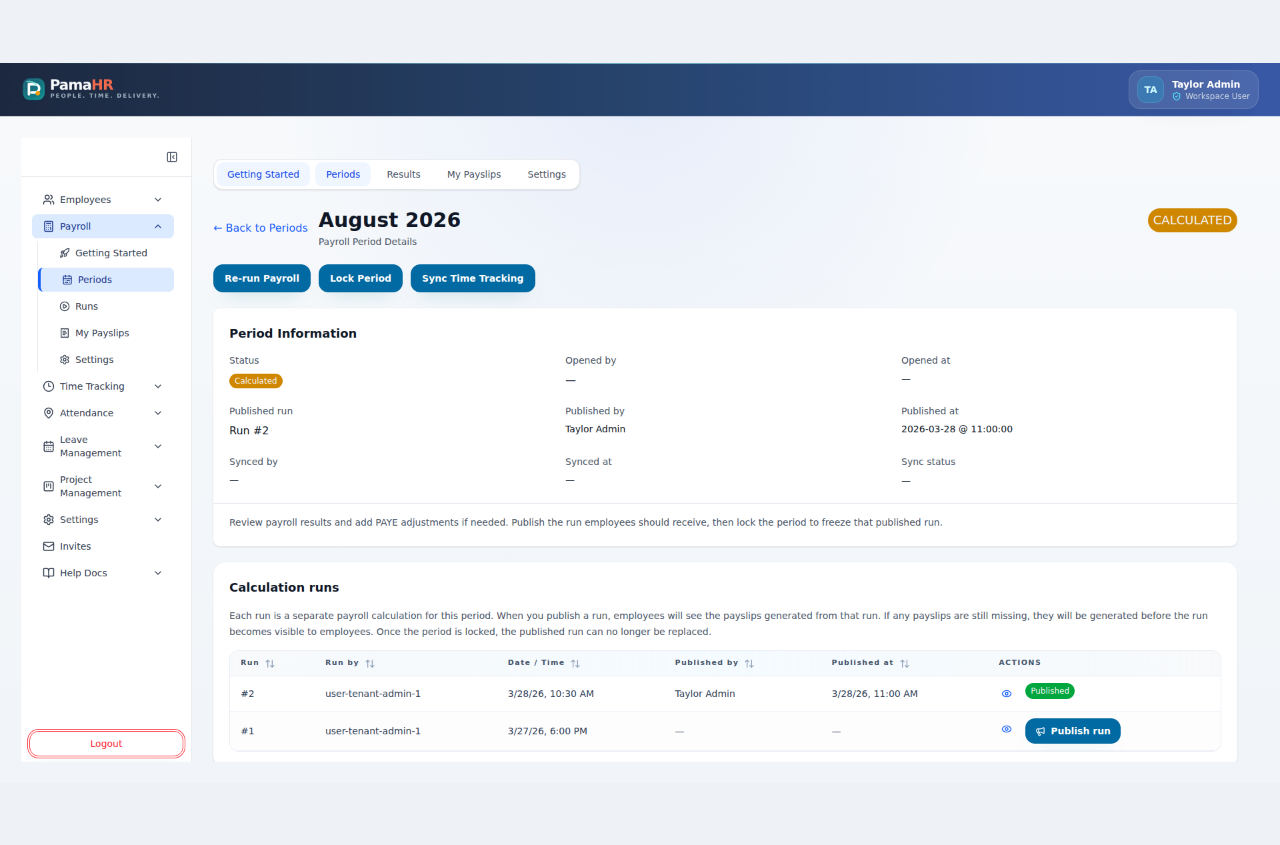Click the My Payslips document icon
Image resolution: width=1280 pixels, height=845 pixels.
coord(65,333)
